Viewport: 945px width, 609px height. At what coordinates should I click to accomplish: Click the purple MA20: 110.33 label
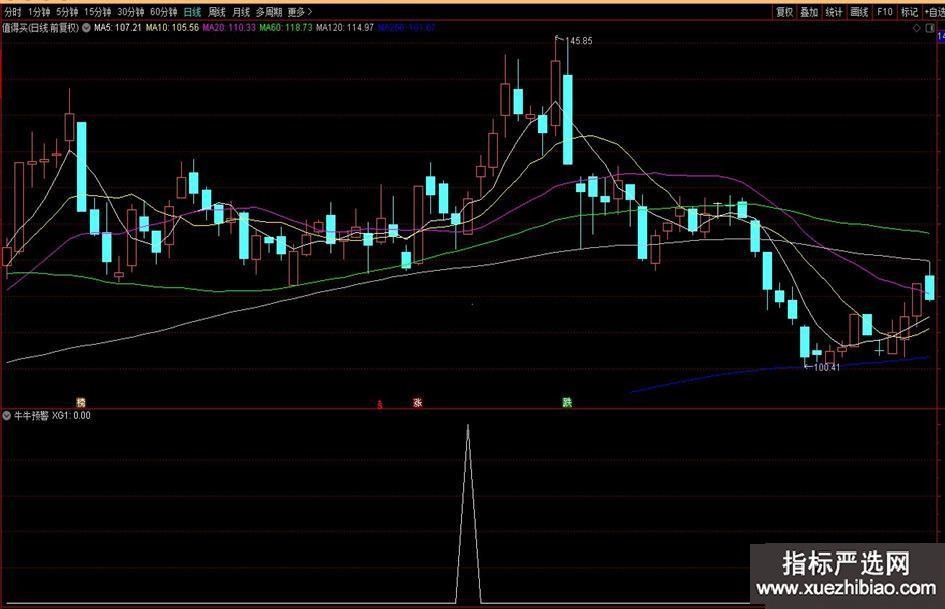(x=229, y=28)
